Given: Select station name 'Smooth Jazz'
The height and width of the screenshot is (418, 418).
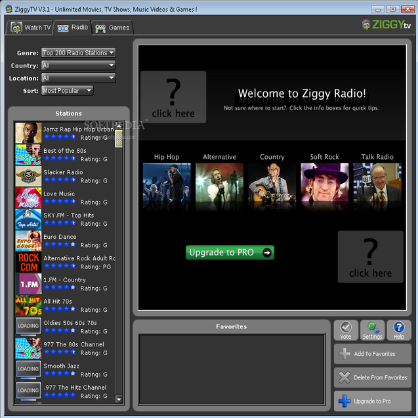Looking at the screenshot, I should 61,366.
